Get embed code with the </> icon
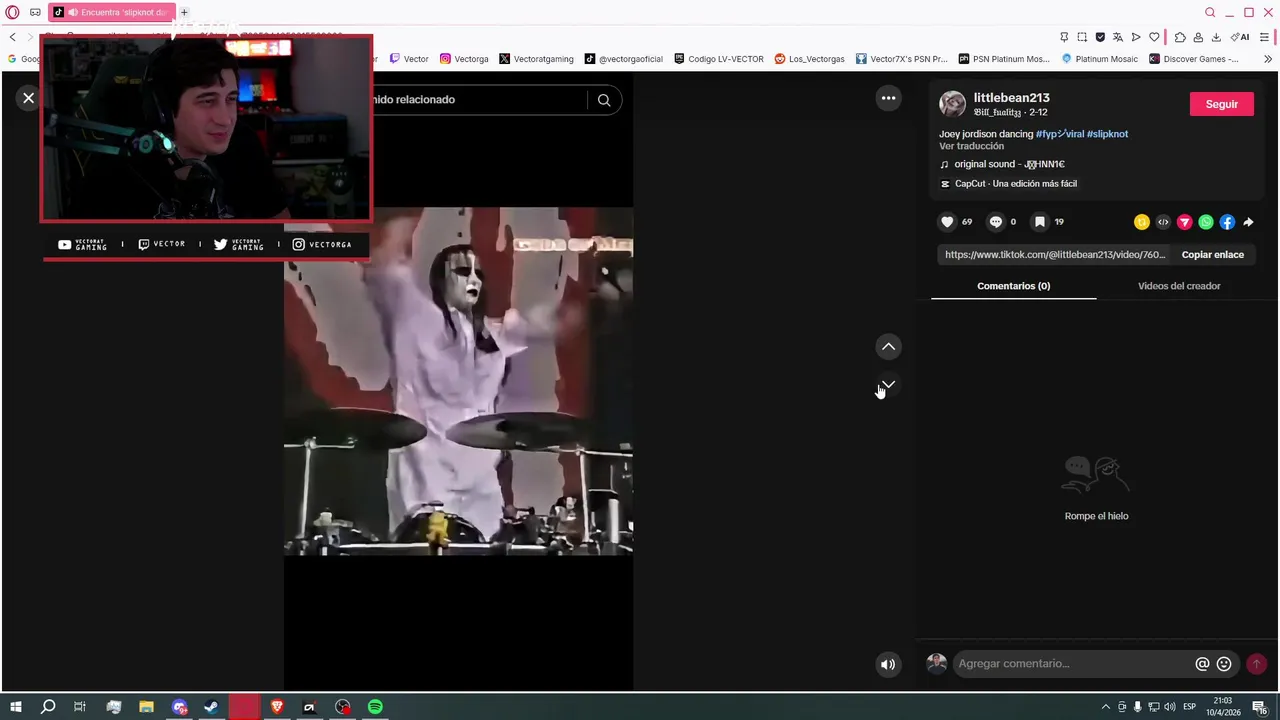1280x720 pixels. [1163, 222]
